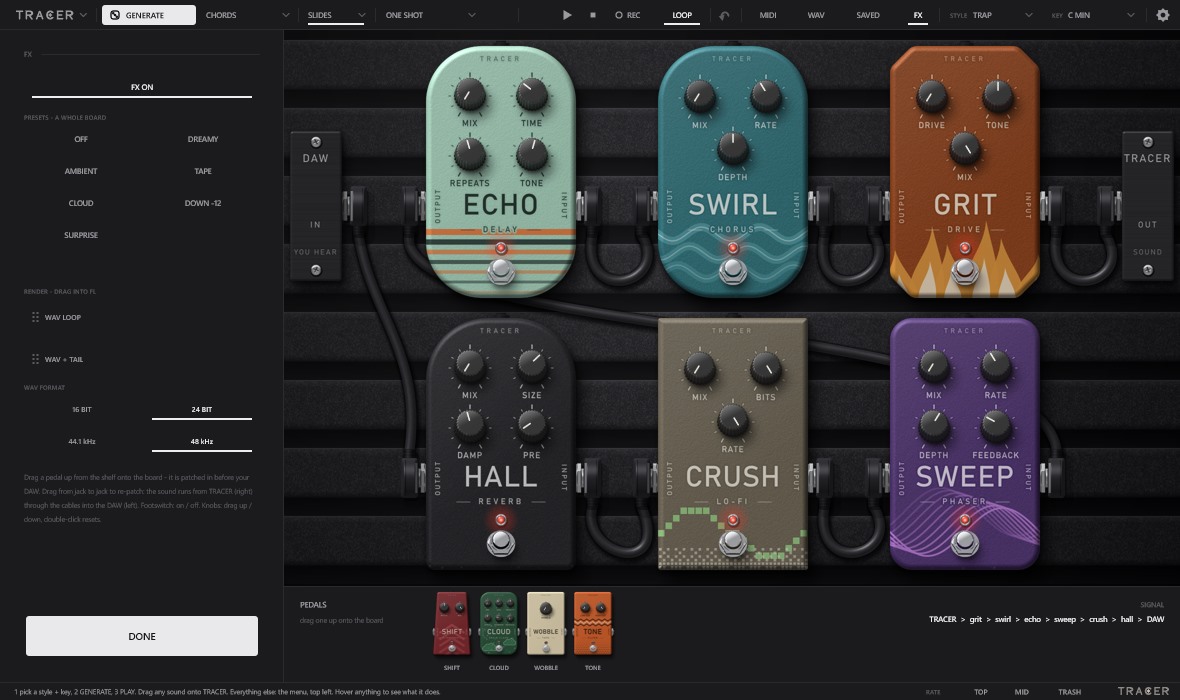Click the WAV + TAIL drag handle
This screenshot has width=1180, height=700.
click(x=35, y=360)
